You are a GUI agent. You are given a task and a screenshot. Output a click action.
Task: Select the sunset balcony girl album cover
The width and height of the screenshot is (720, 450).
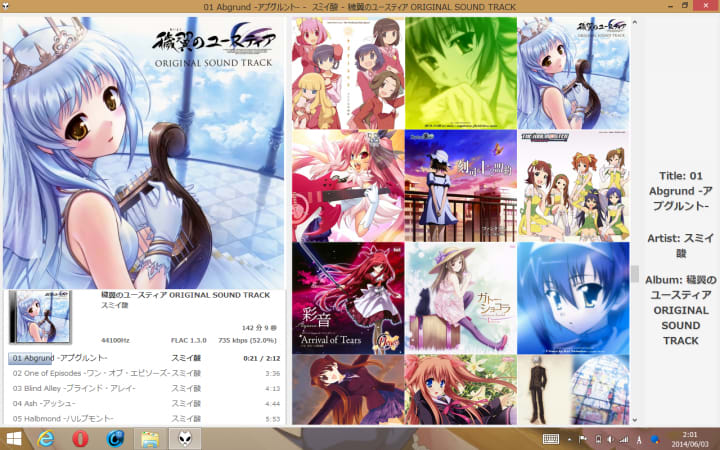click(x=461, y=186)
